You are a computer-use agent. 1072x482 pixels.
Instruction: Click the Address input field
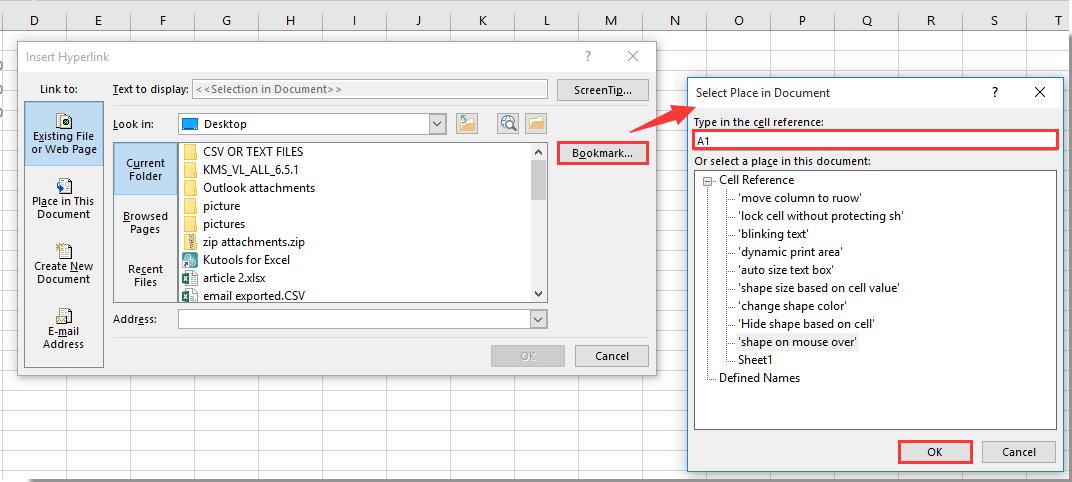point(354,319)
